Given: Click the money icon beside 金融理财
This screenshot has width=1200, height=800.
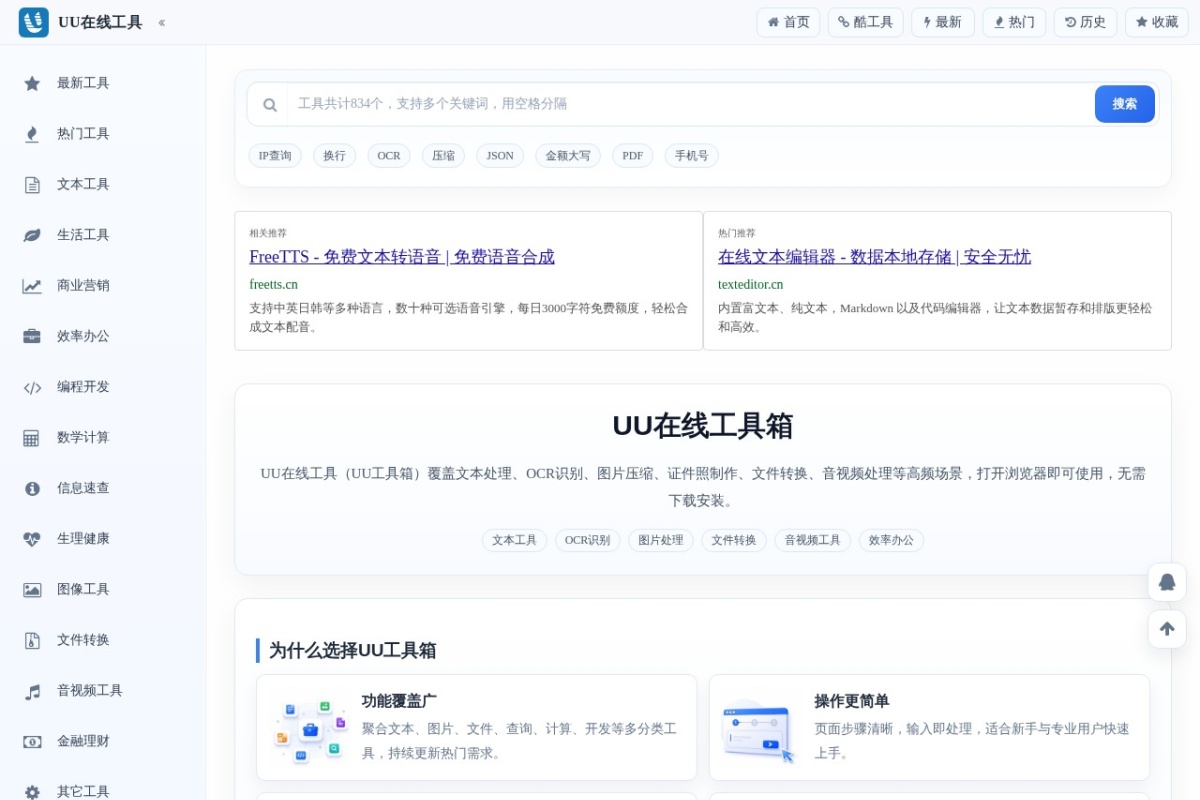Looking at the screenshot, I should tap(32, 742).
